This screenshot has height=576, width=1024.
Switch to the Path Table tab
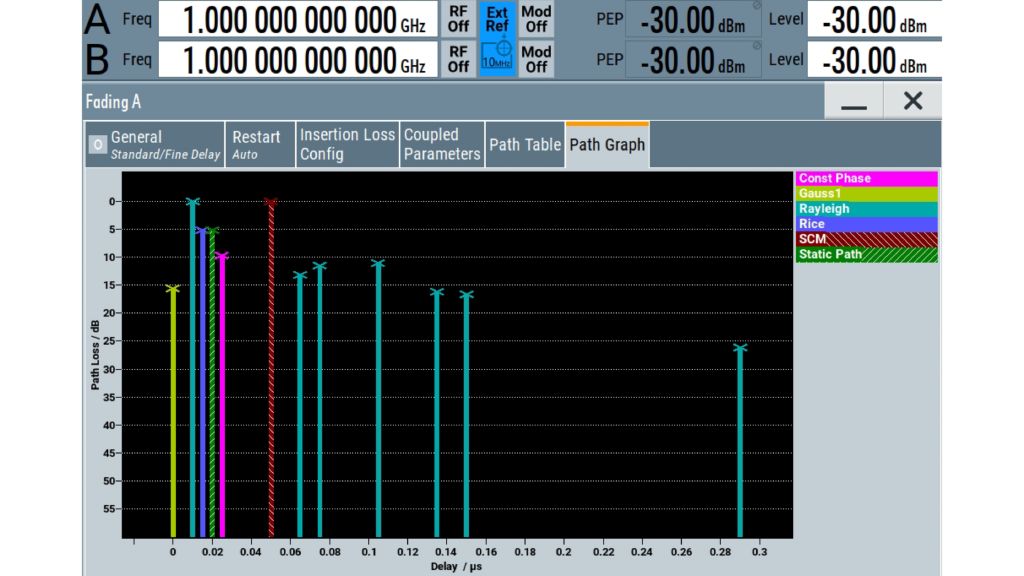pos(525,144)
